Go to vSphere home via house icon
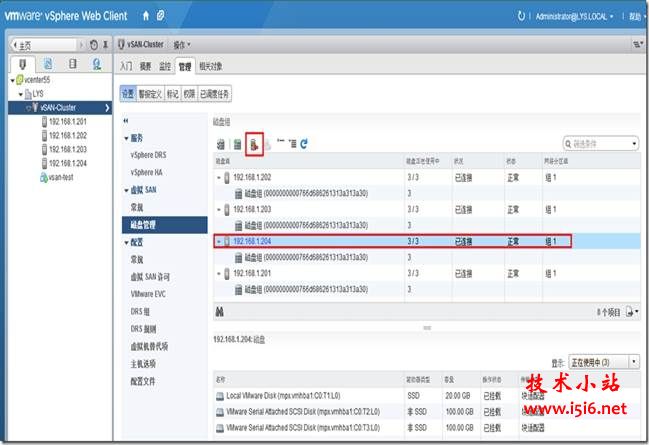 146,16
